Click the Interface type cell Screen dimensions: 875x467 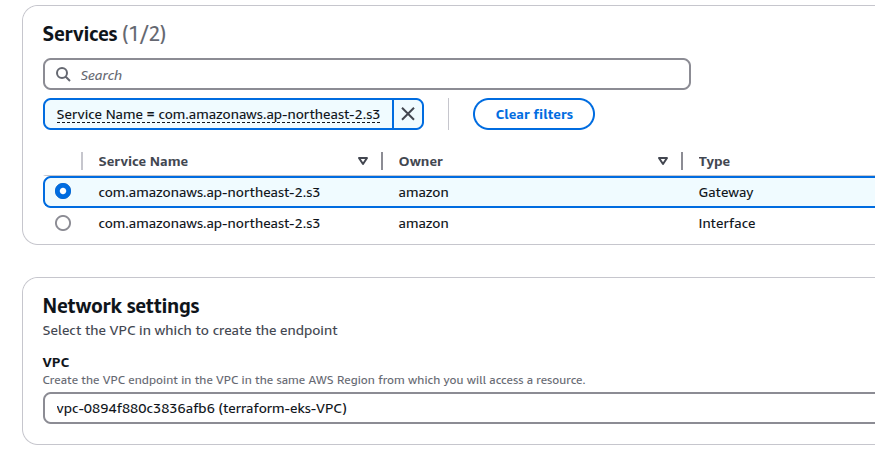tap(727, 224)
